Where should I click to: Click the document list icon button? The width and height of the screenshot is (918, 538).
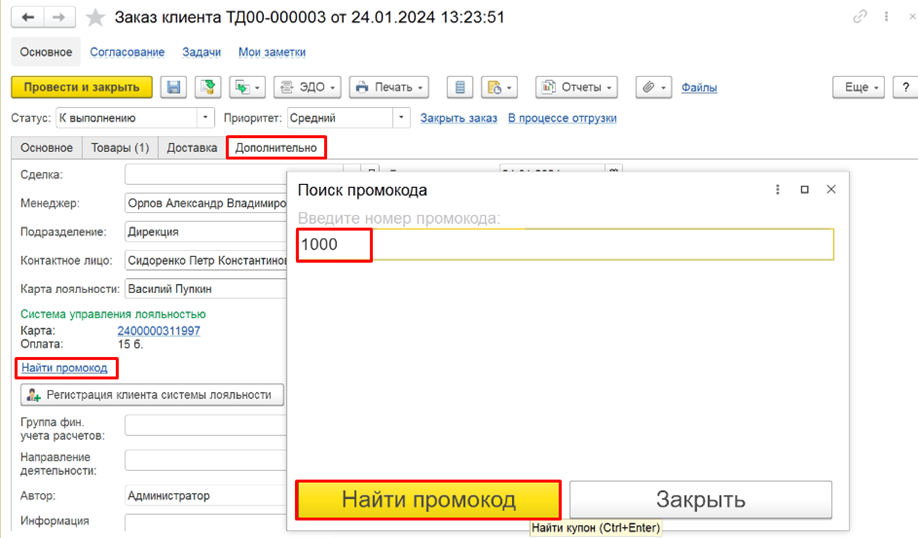pyautogui.click(x=460, y=87)
